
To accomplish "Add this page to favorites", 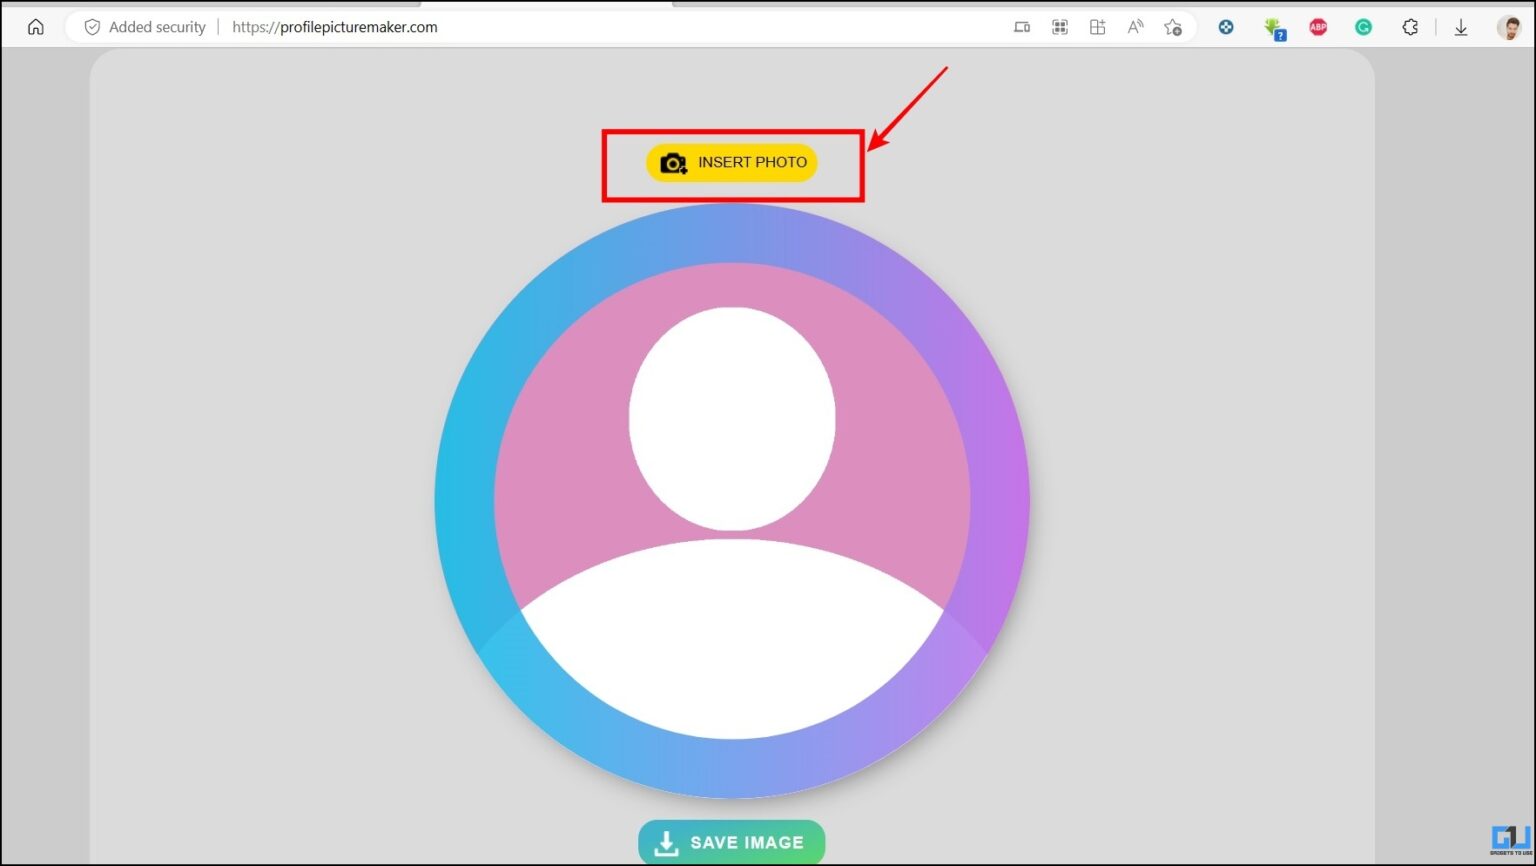I will click(1173, 27).
